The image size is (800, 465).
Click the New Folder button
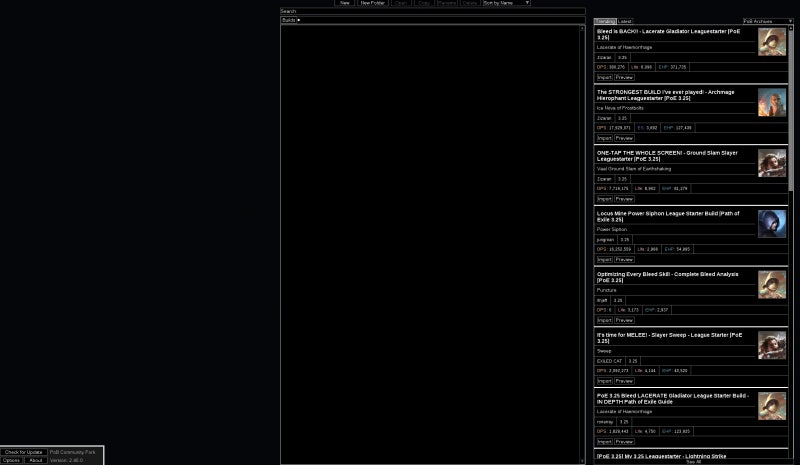pyautogui.click(x=372, y=3)
